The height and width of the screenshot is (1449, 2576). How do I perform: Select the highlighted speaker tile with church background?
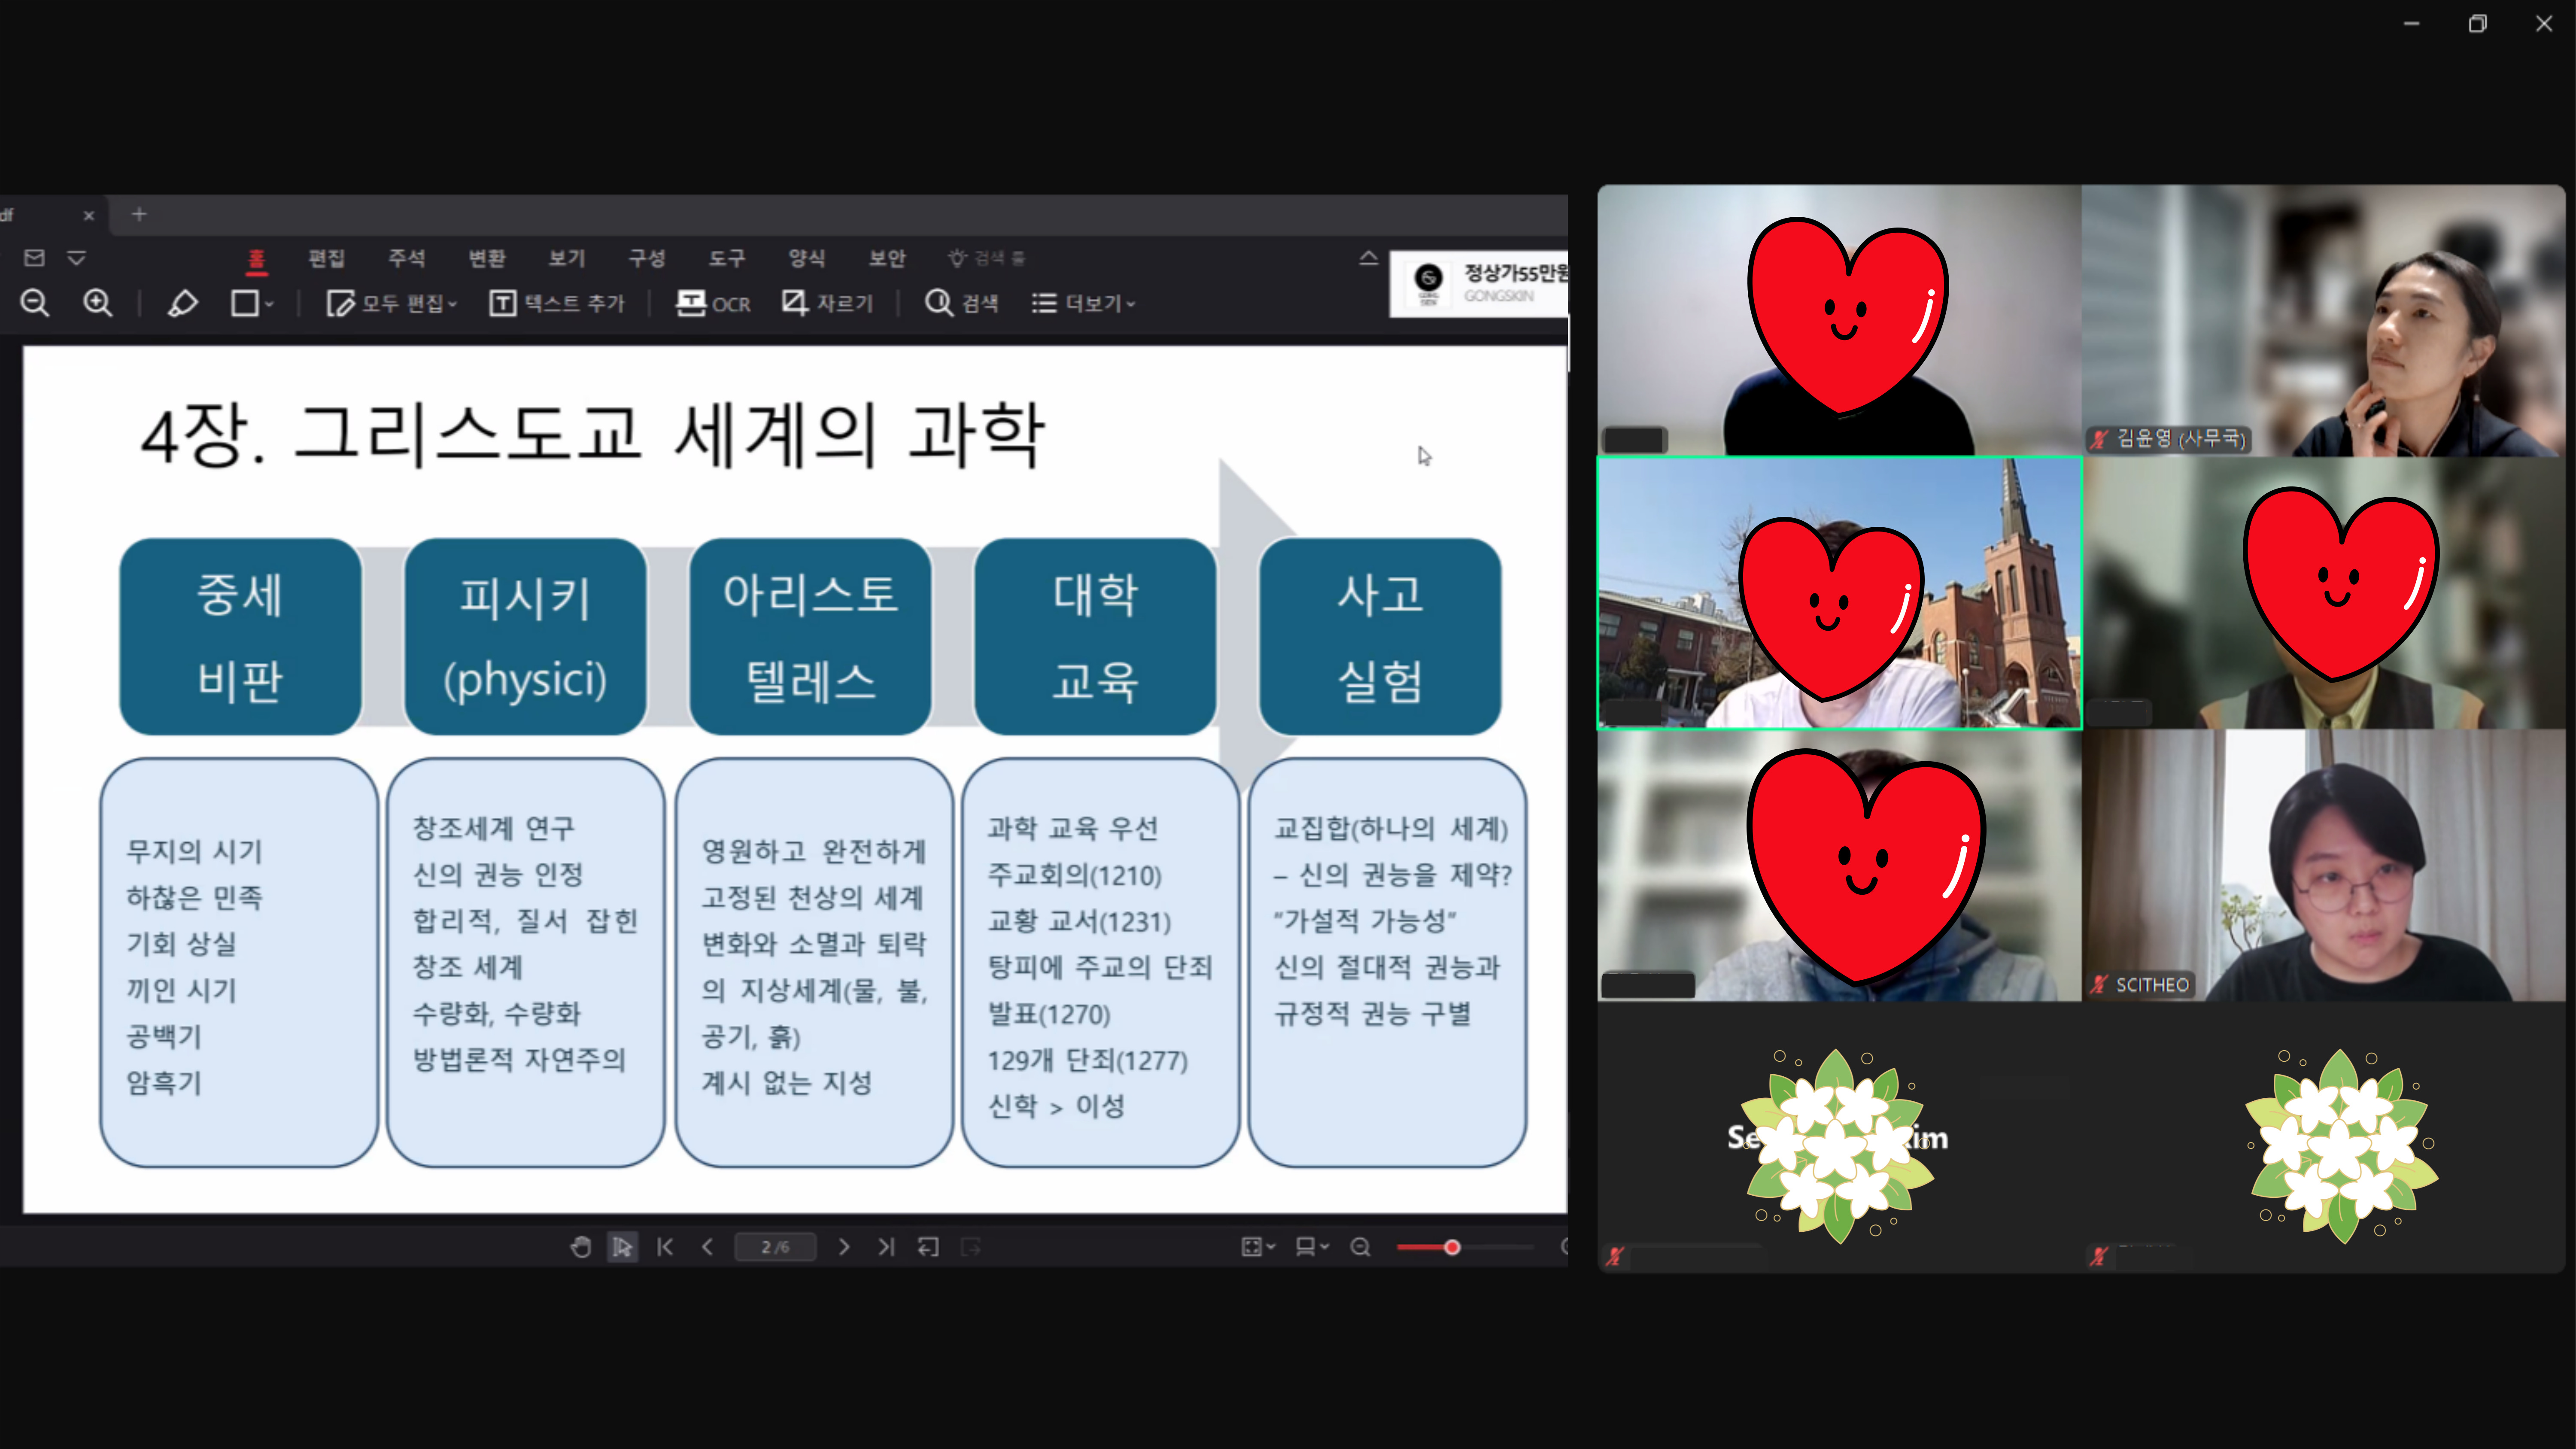(1840, 593)
